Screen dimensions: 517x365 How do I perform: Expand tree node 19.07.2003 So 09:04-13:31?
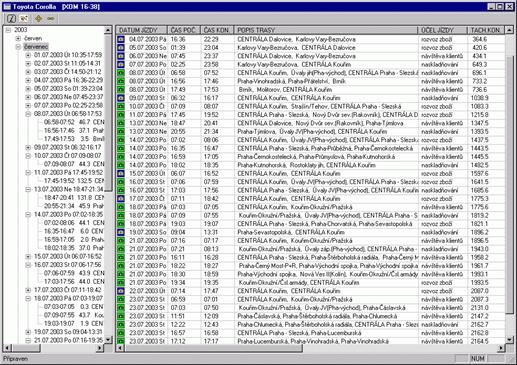pos(28,332)
